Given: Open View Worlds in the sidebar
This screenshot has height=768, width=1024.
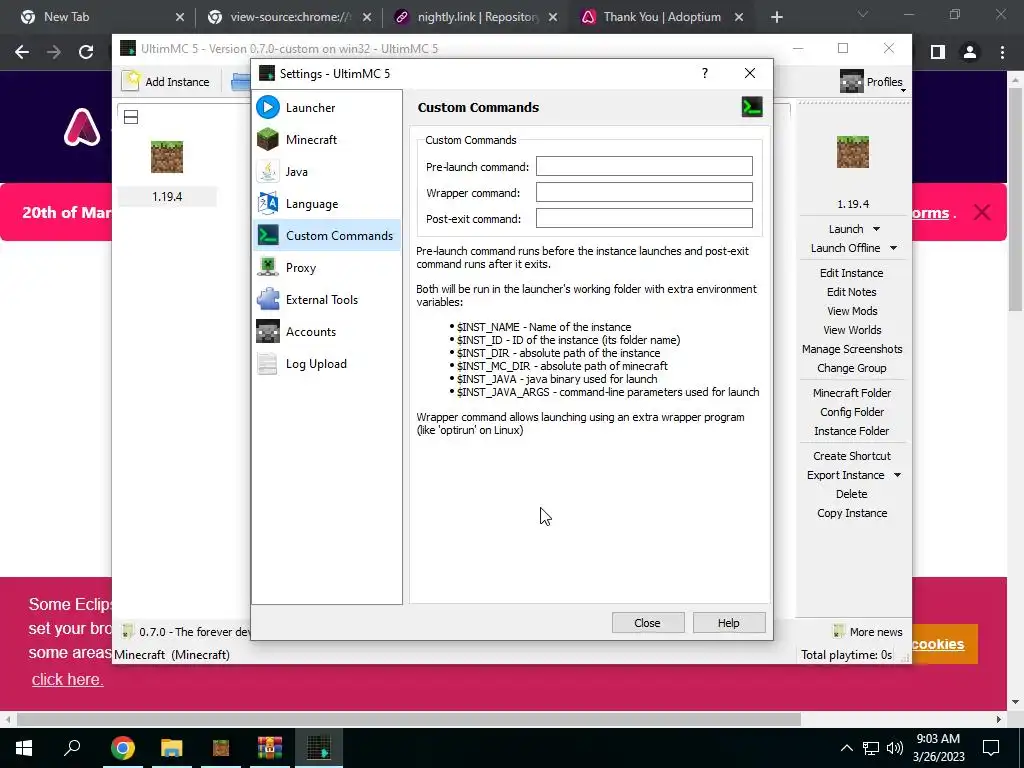Looking at the screenshot, I should (852, 330).
